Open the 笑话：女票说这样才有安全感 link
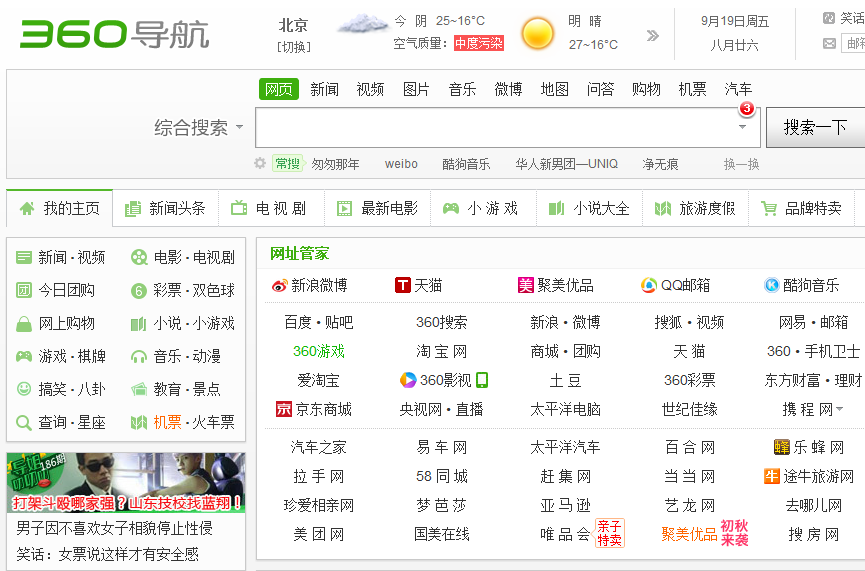This screenshot has height=571, width=865. [107, 554]
